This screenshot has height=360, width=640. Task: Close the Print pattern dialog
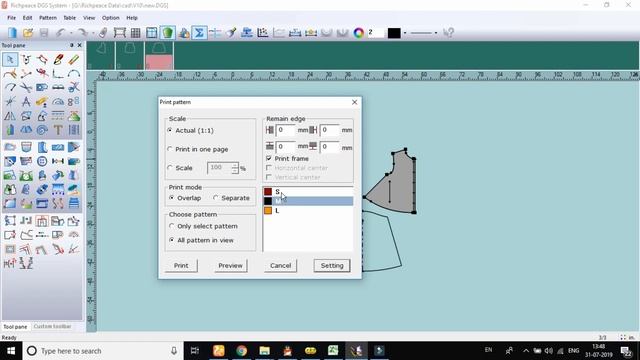(x=354, y=102)
